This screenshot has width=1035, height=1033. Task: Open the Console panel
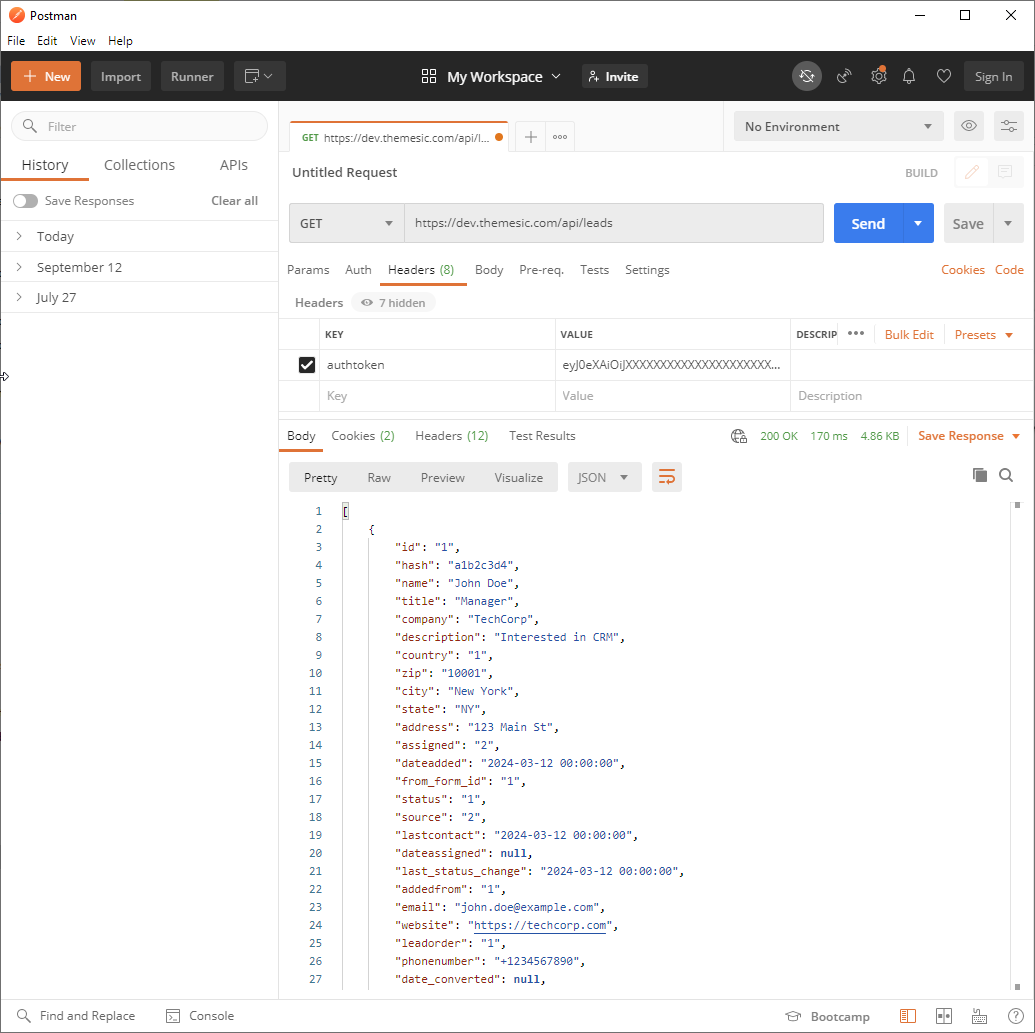pyautogui.click(x=200, y=1016)
